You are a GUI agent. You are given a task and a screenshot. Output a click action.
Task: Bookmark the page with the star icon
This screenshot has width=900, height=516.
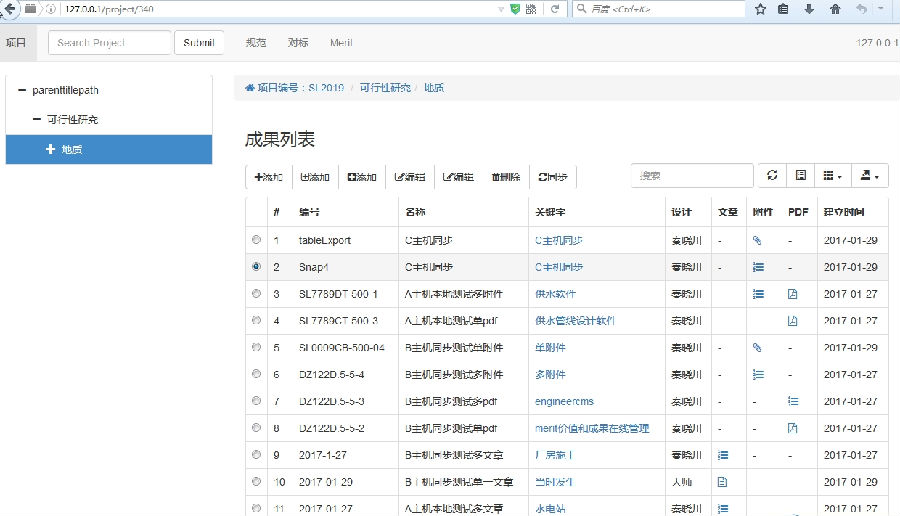(x=761, y=9)
